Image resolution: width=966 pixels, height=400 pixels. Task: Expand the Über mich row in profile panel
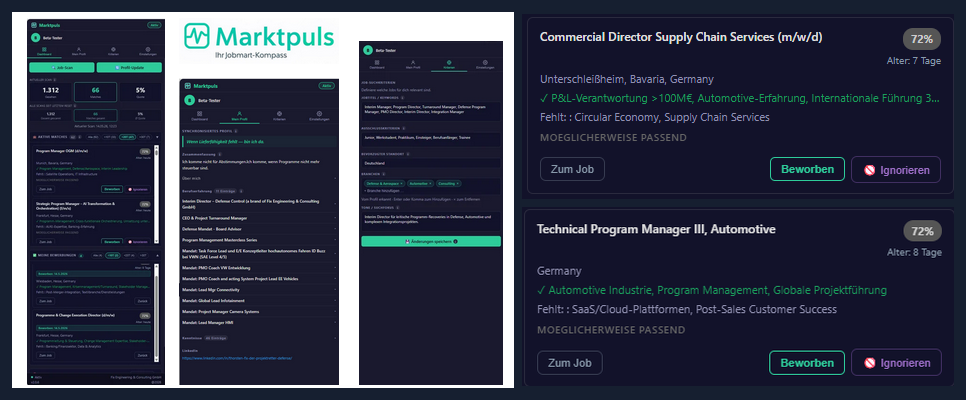coord(259,178)
